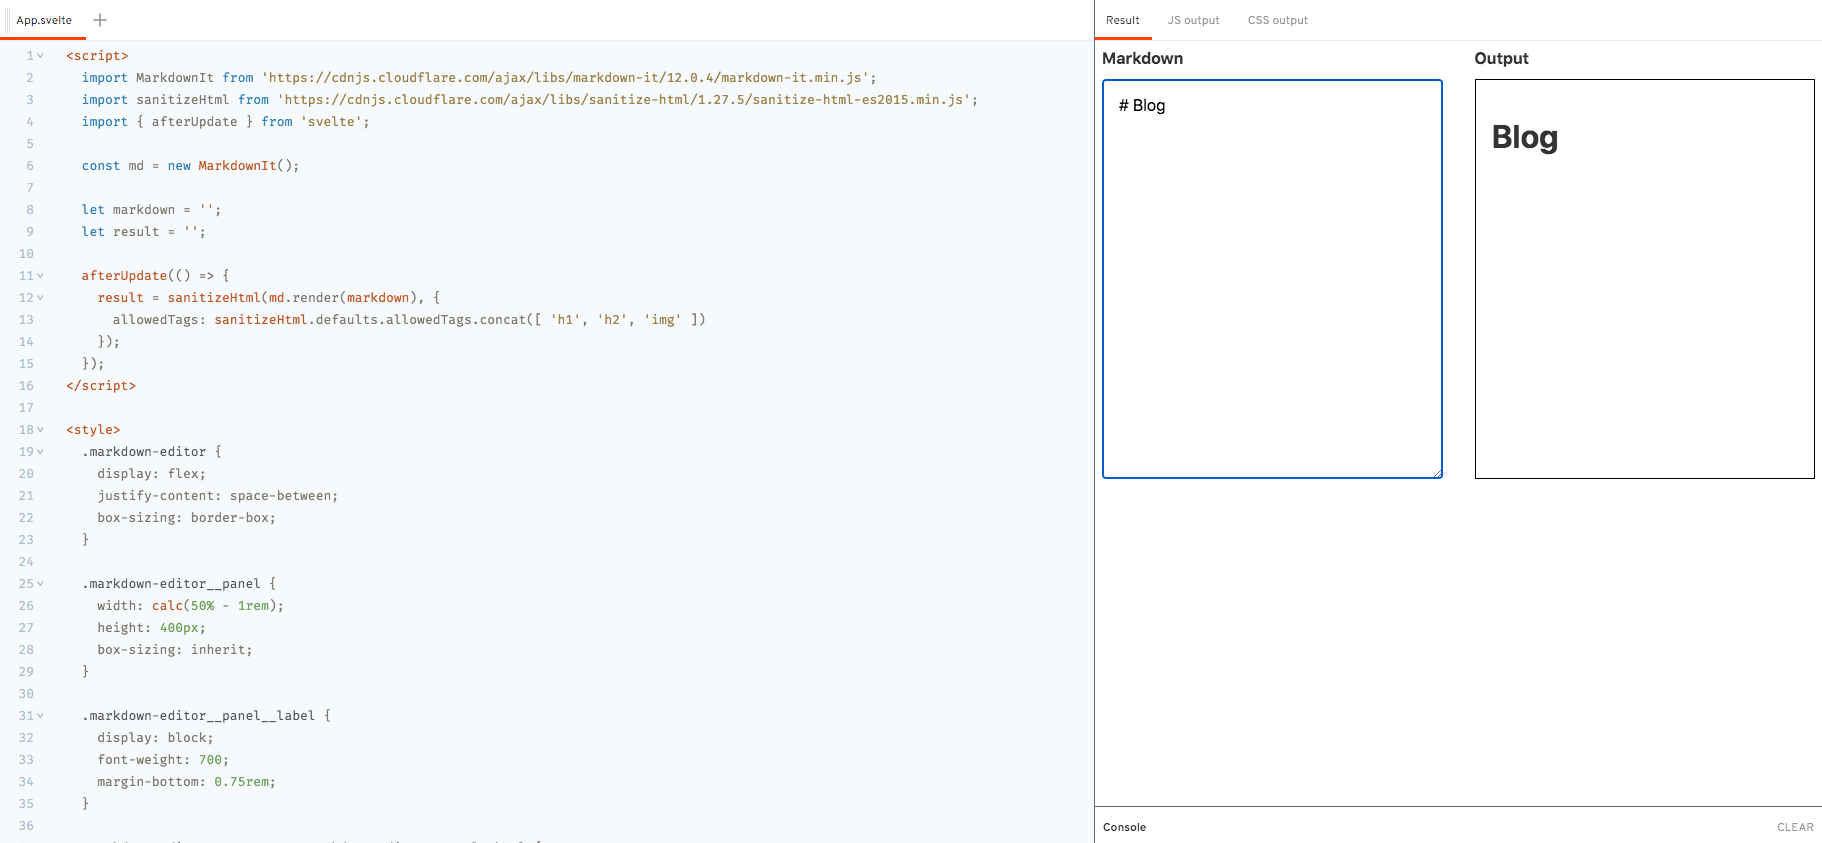Click the 'import { afterUpdate }' line
Image resolution: width=1822 pixels, height=843 pixels.
point(225,122)
